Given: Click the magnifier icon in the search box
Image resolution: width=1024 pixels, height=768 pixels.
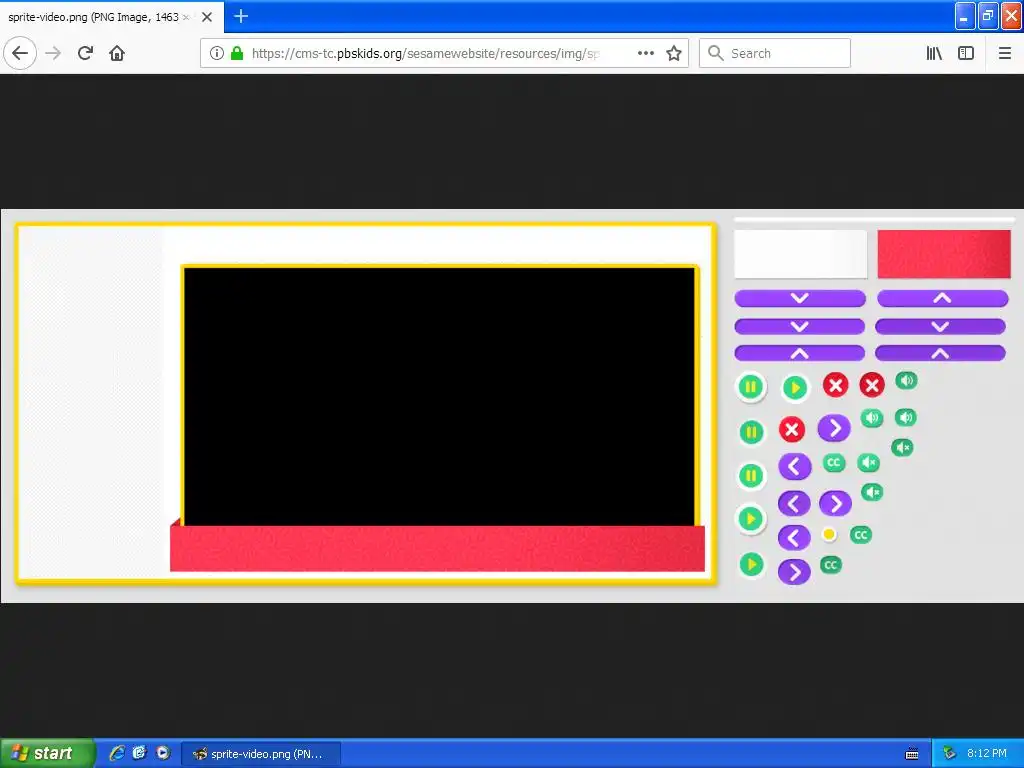Looking at the screenshot, I should pyautogui.click(x=716, y=54).
